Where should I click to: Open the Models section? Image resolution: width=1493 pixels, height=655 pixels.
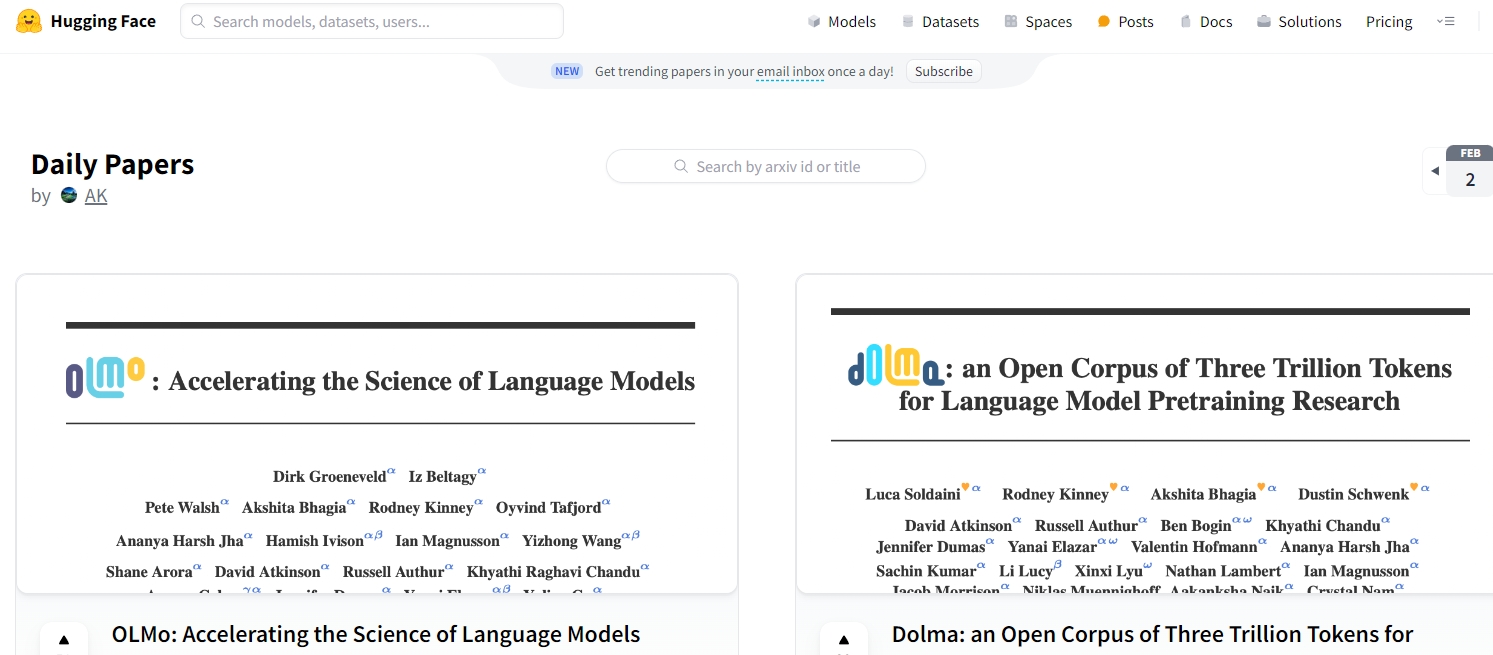click(x=841, y=21)
